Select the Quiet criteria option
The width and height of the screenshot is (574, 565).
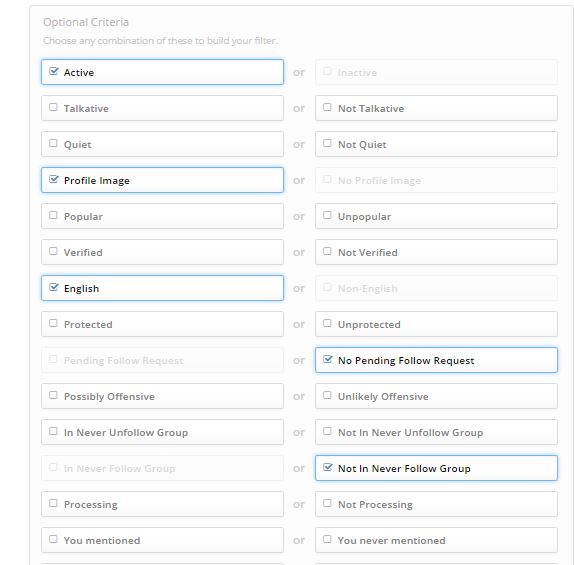tap(53, 143)
